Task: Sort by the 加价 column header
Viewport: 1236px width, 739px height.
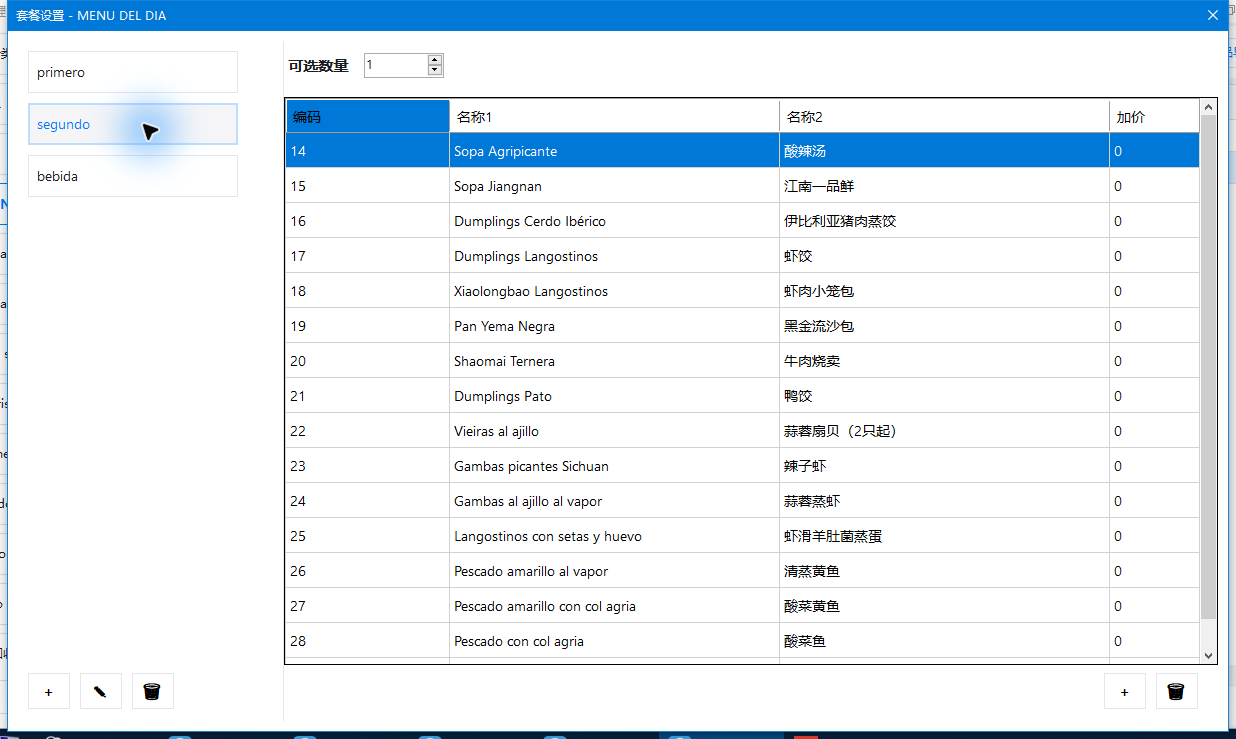Action: 1154,117
